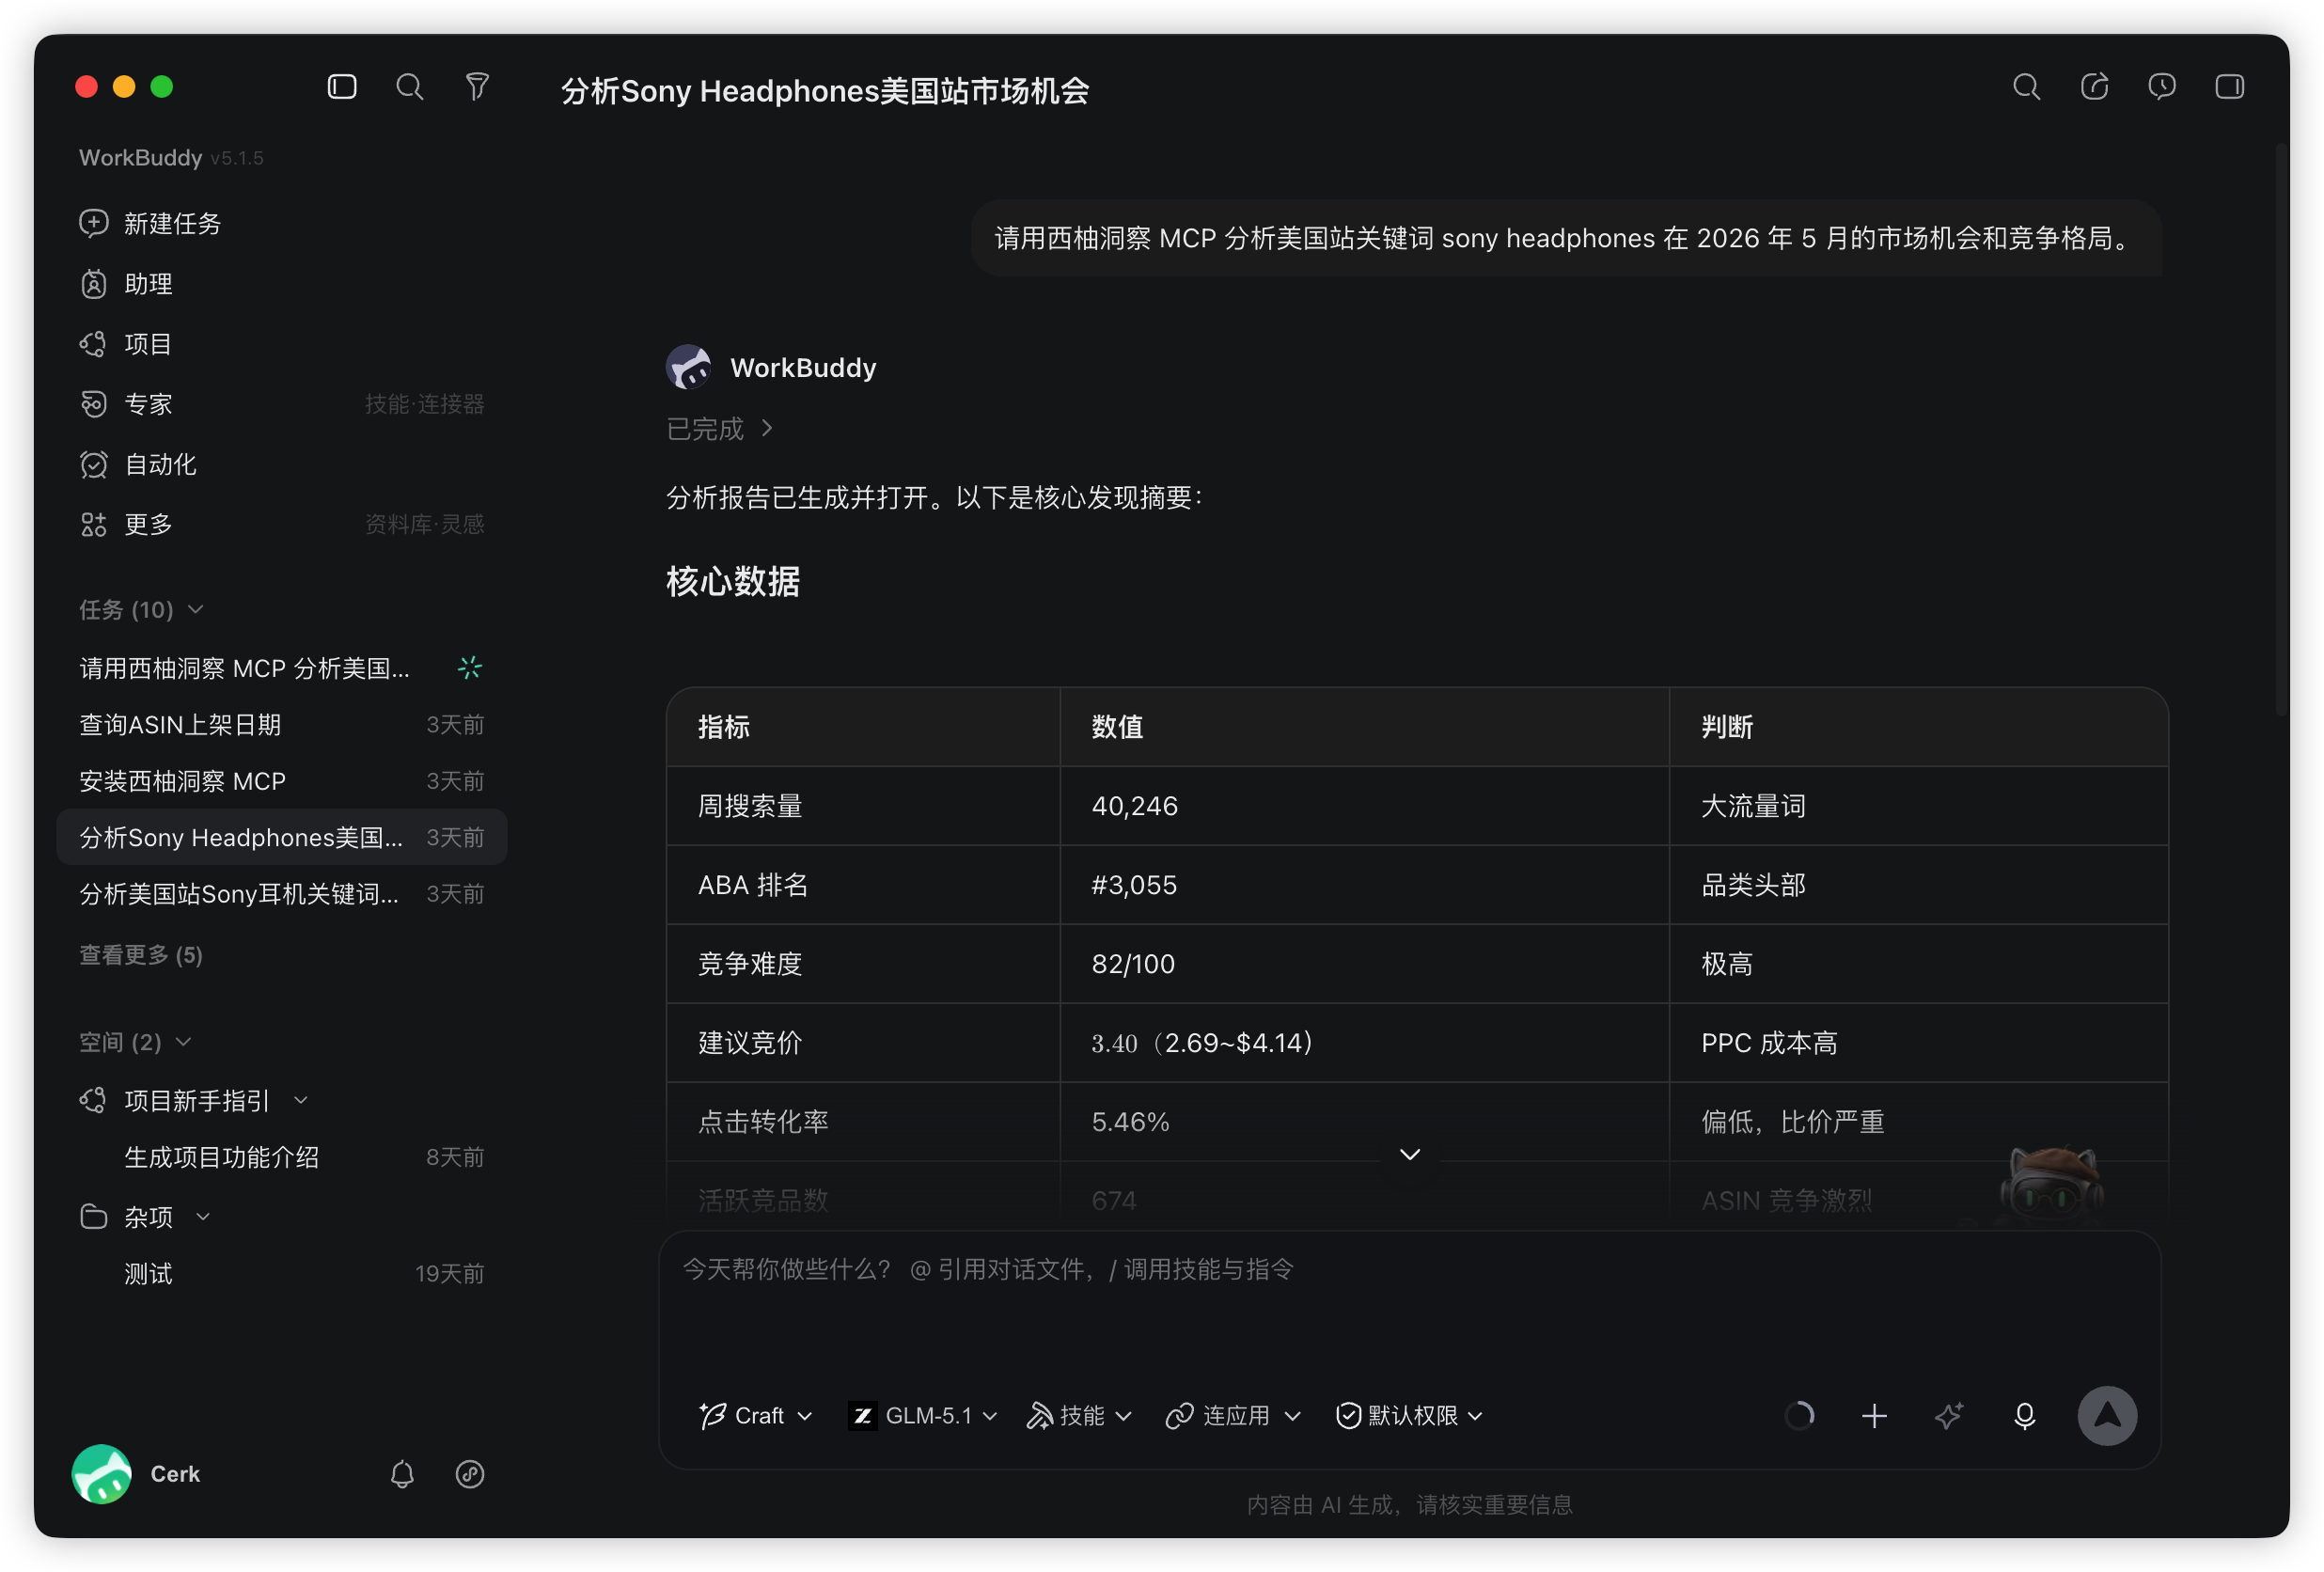
Task: Expand the 已完成 completed steps
Action: tap(720, 429)
